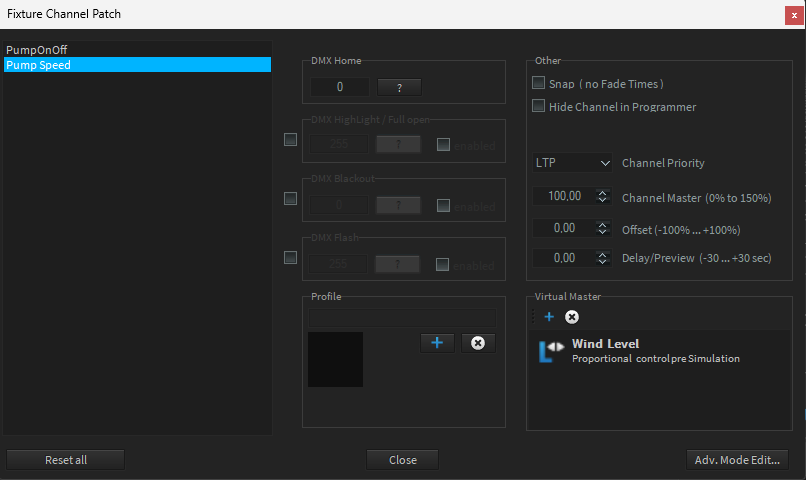This screenshot has height=480, width=806.
Task: Remove Virtual Master with the X icon
Action: (x=572, y=317)
